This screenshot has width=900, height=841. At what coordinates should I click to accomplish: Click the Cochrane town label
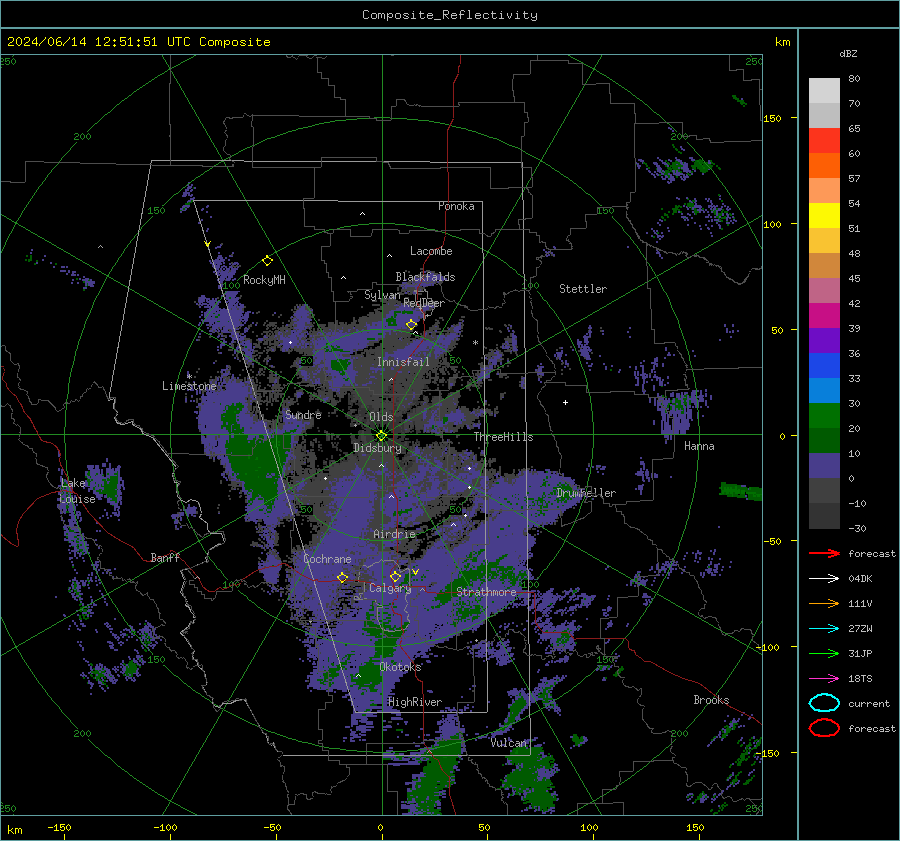click(x=327, y=559)
